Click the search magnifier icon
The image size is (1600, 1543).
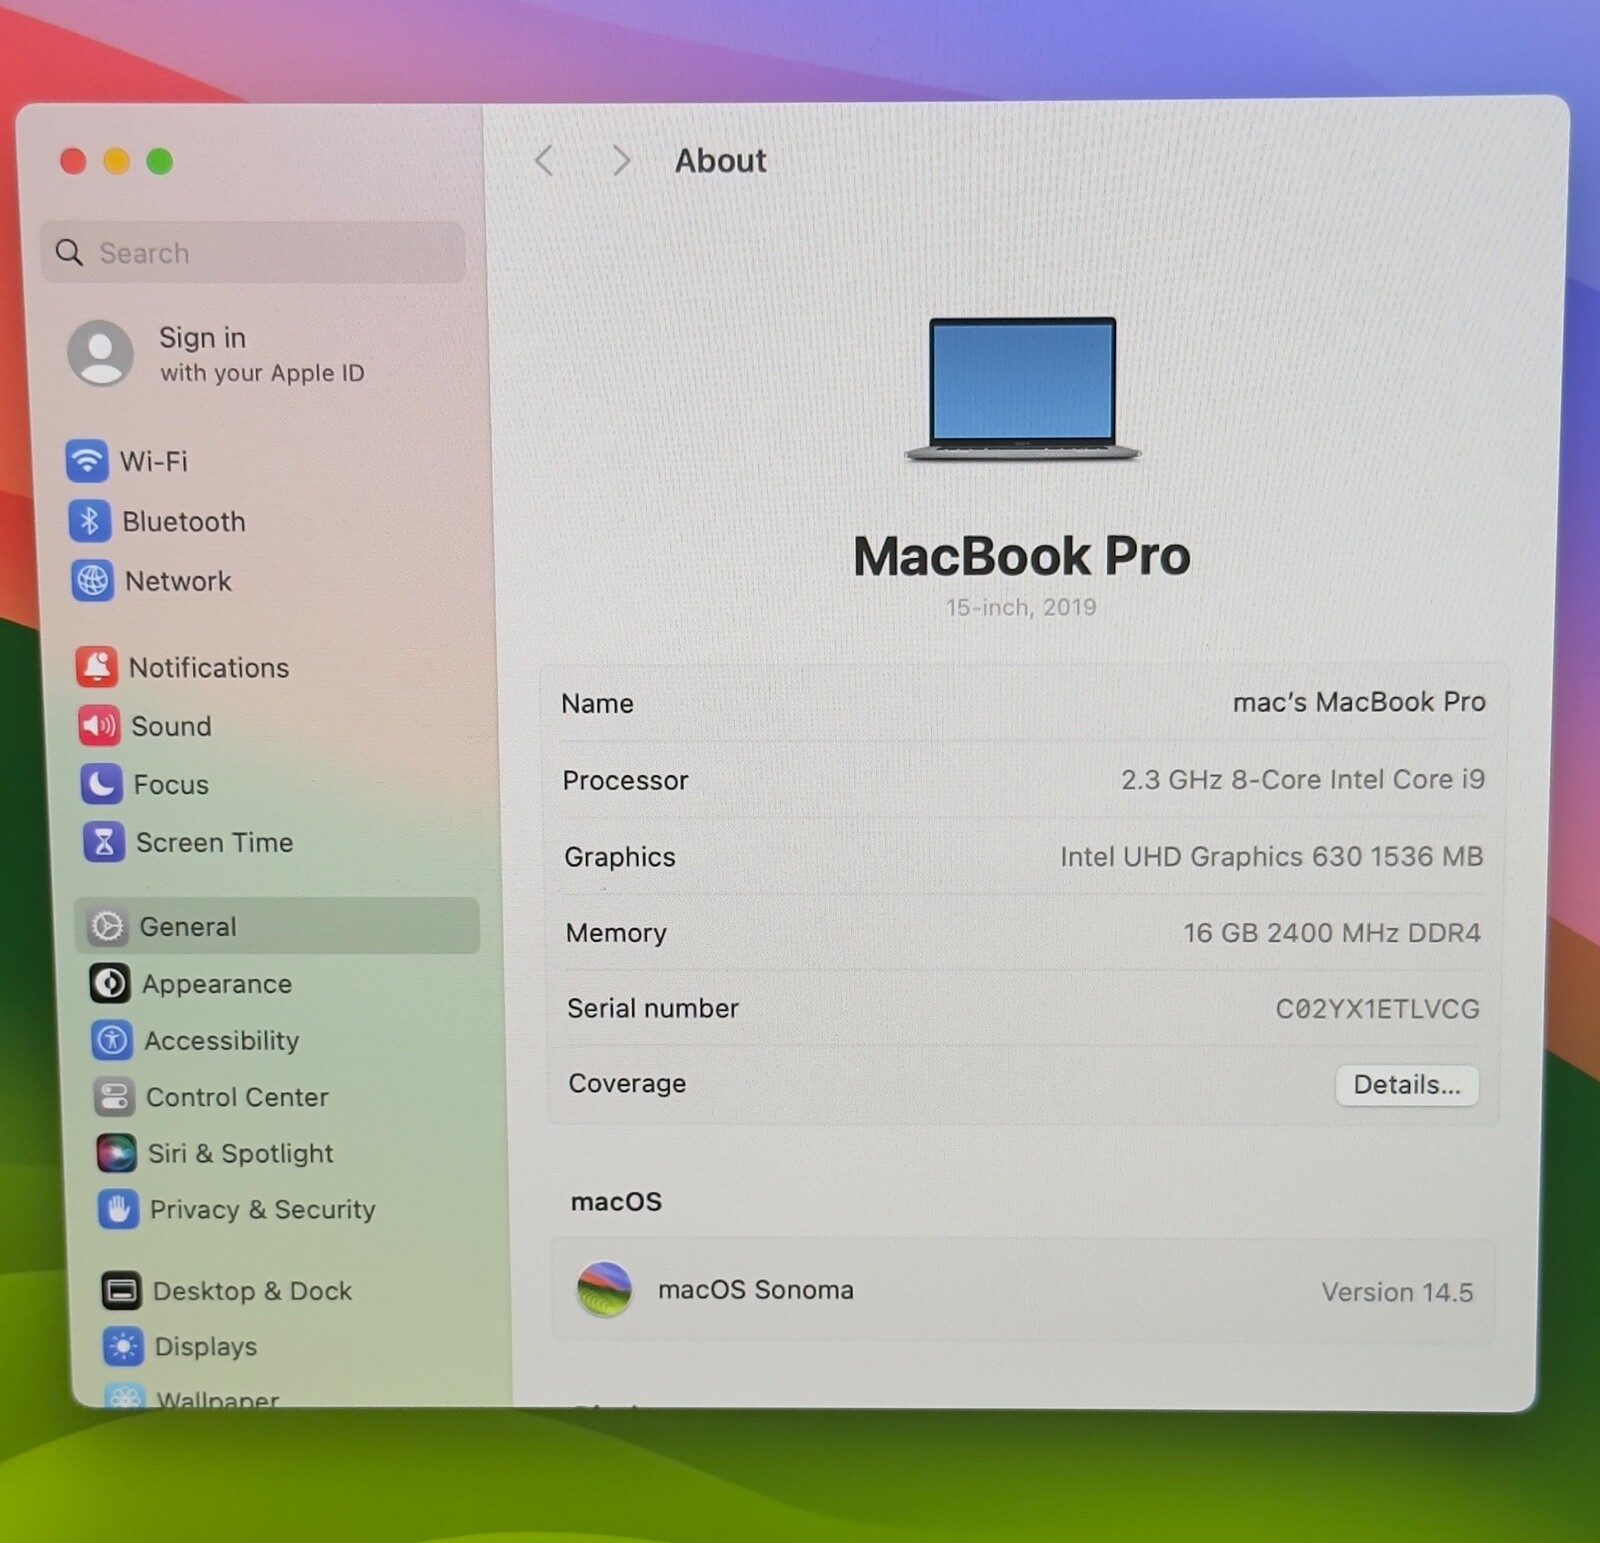69,252
